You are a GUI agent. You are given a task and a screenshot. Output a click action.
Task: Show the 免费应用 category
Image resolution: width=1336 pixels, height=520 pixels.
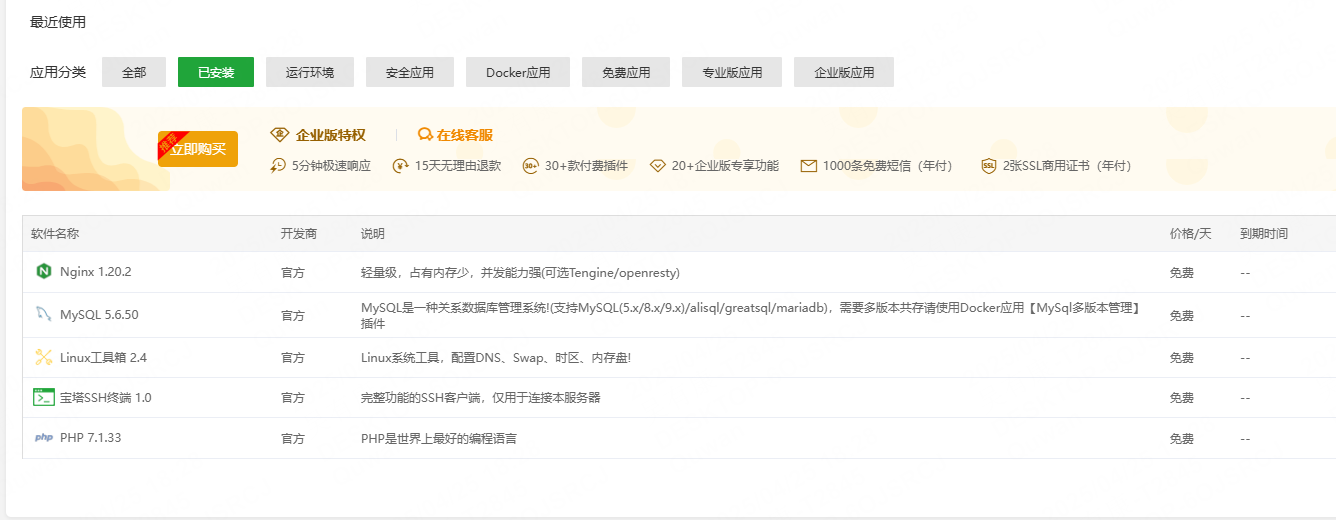626,72
